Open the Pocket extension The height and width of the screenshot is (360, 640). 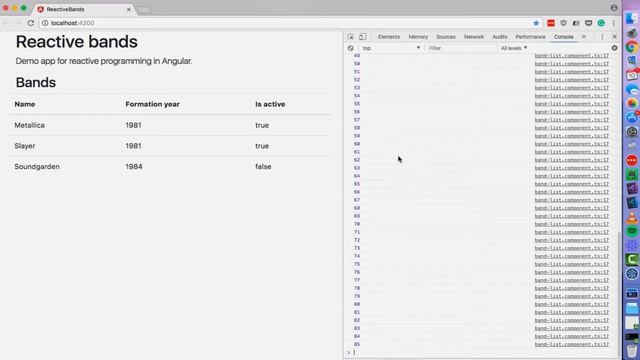click(x=589, y=23)
